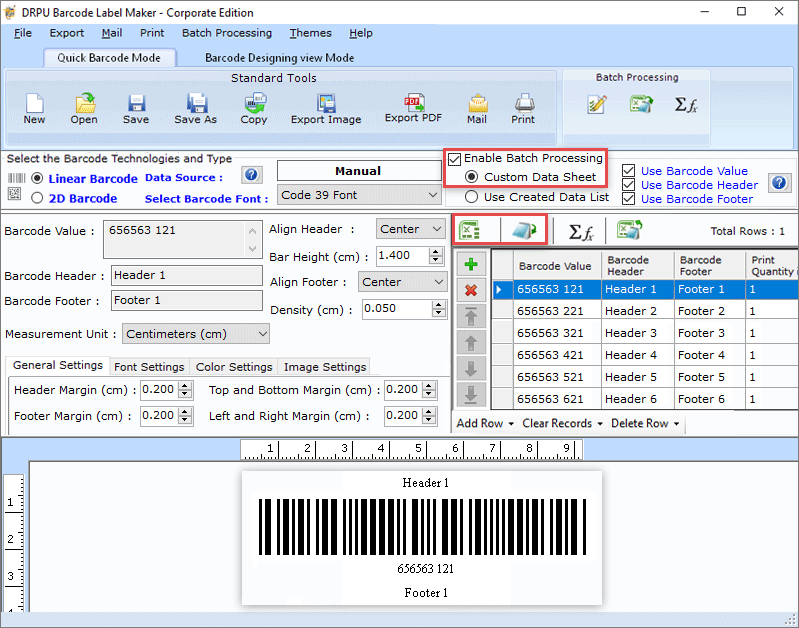Click the move row up arrow
799x628 pixels.
click(x=471, y=343)
